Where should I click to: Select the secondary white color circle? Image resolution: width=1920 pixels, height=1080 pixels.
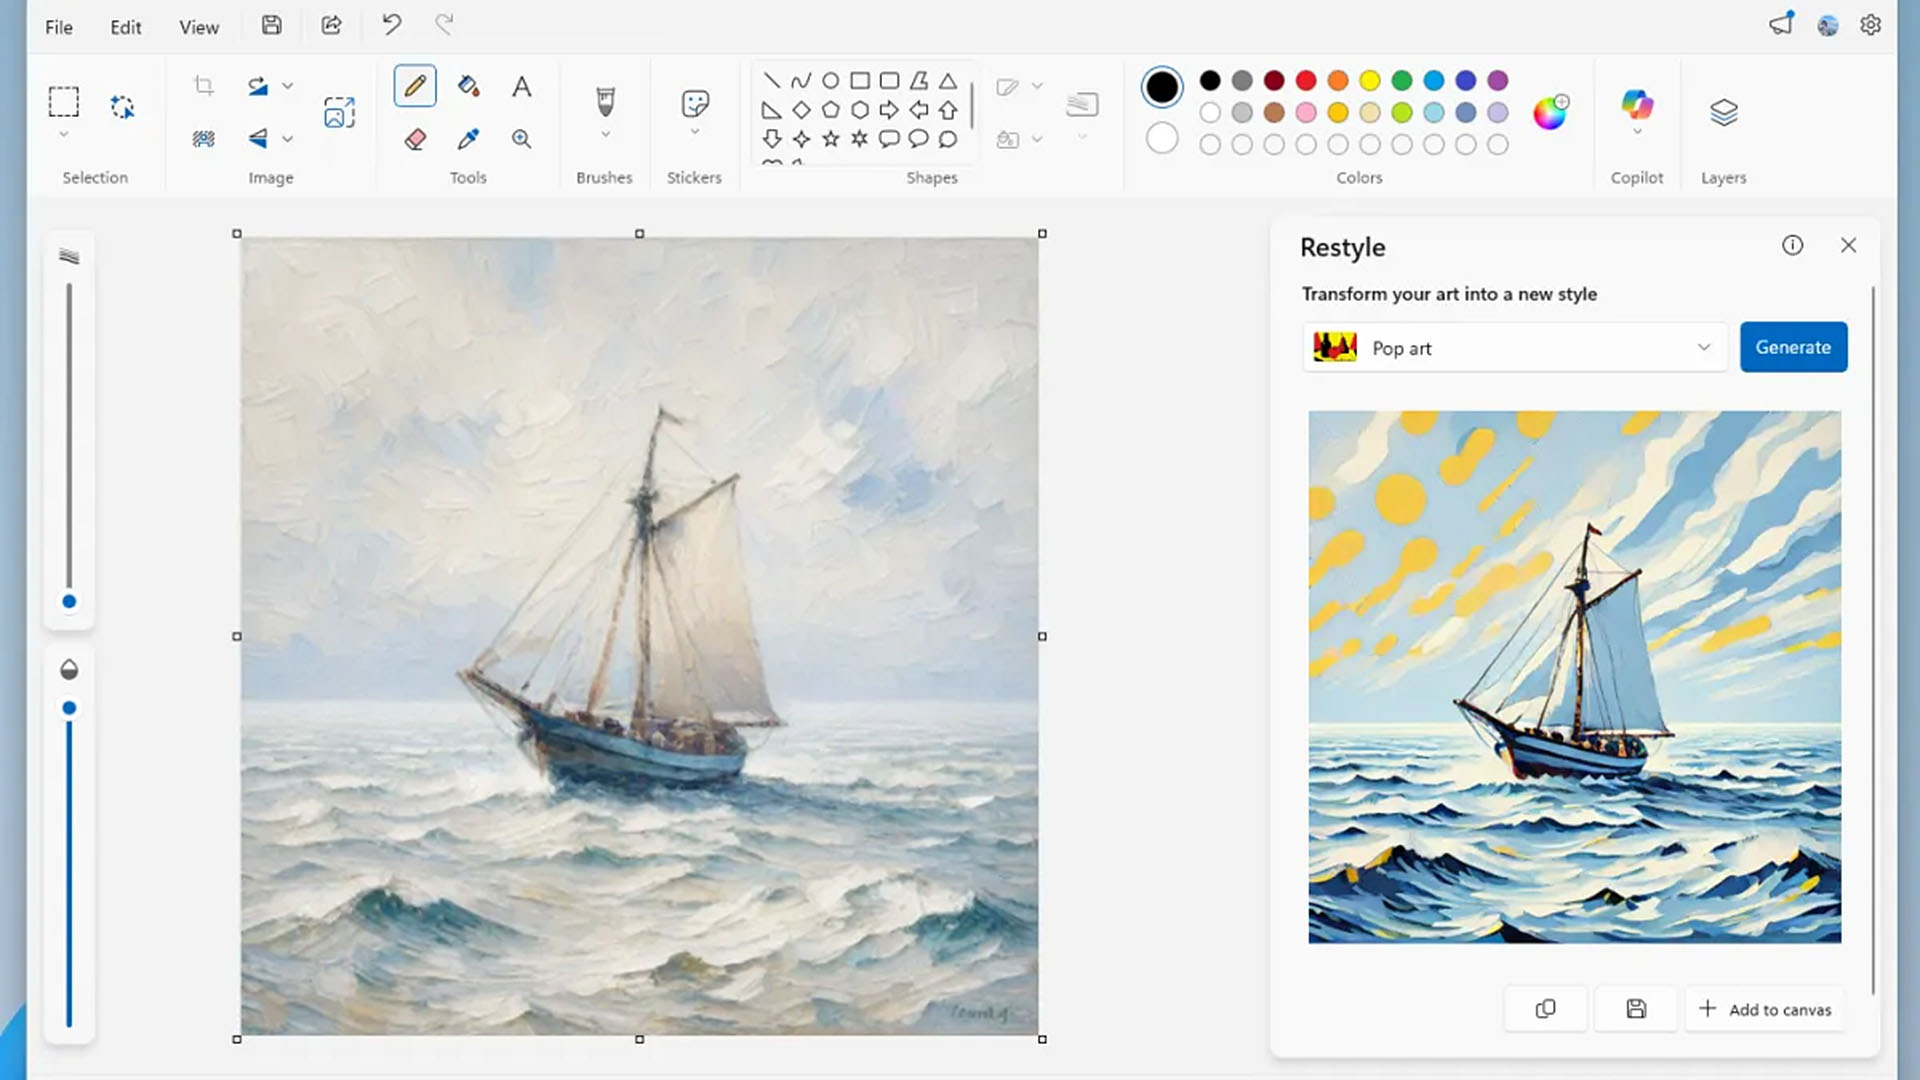1161,138
